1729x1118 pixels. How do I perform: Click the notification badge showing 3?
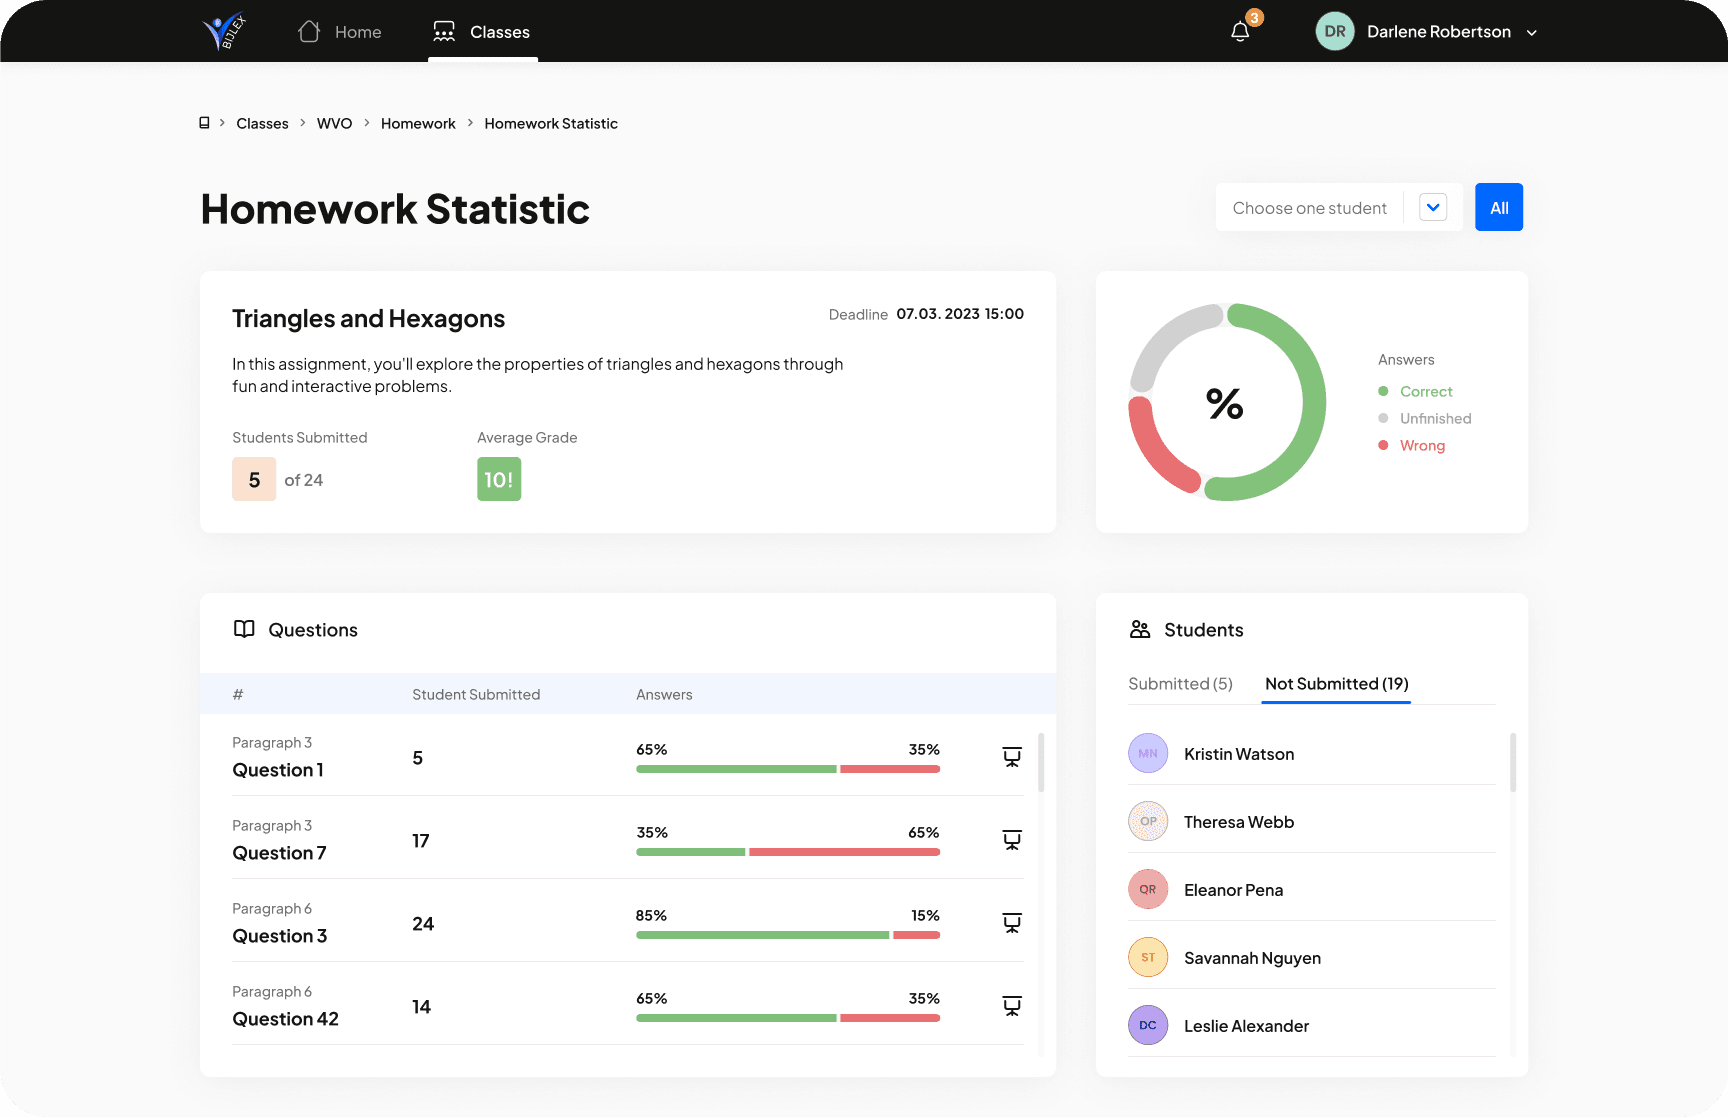(x=1254, y=18)
